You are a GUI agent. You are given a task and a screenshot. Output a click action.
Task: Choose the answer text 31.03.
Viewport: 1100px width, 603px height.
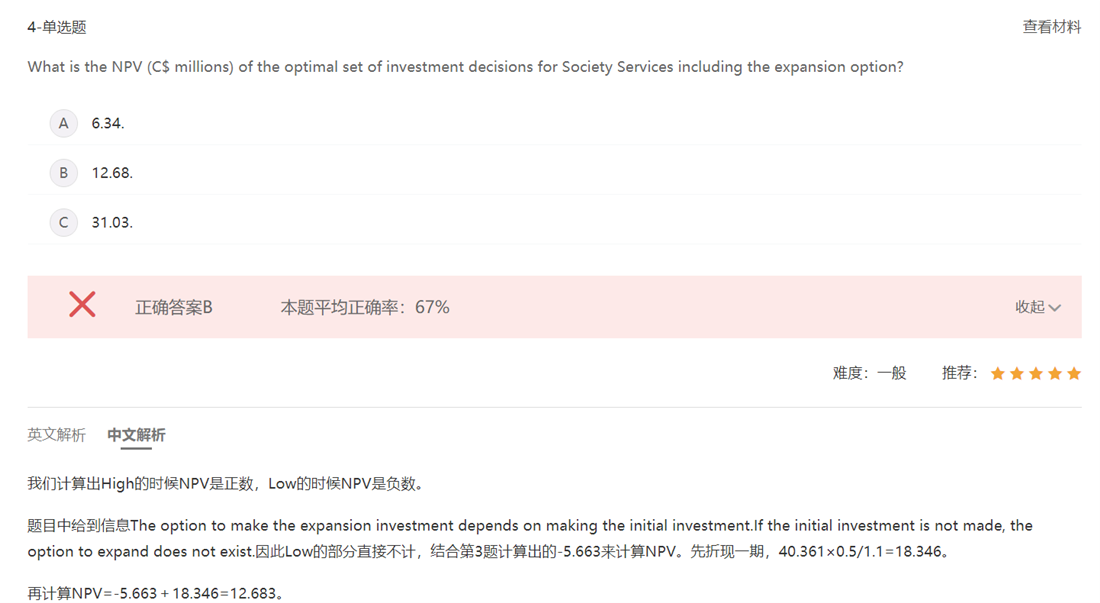point(112,222)
